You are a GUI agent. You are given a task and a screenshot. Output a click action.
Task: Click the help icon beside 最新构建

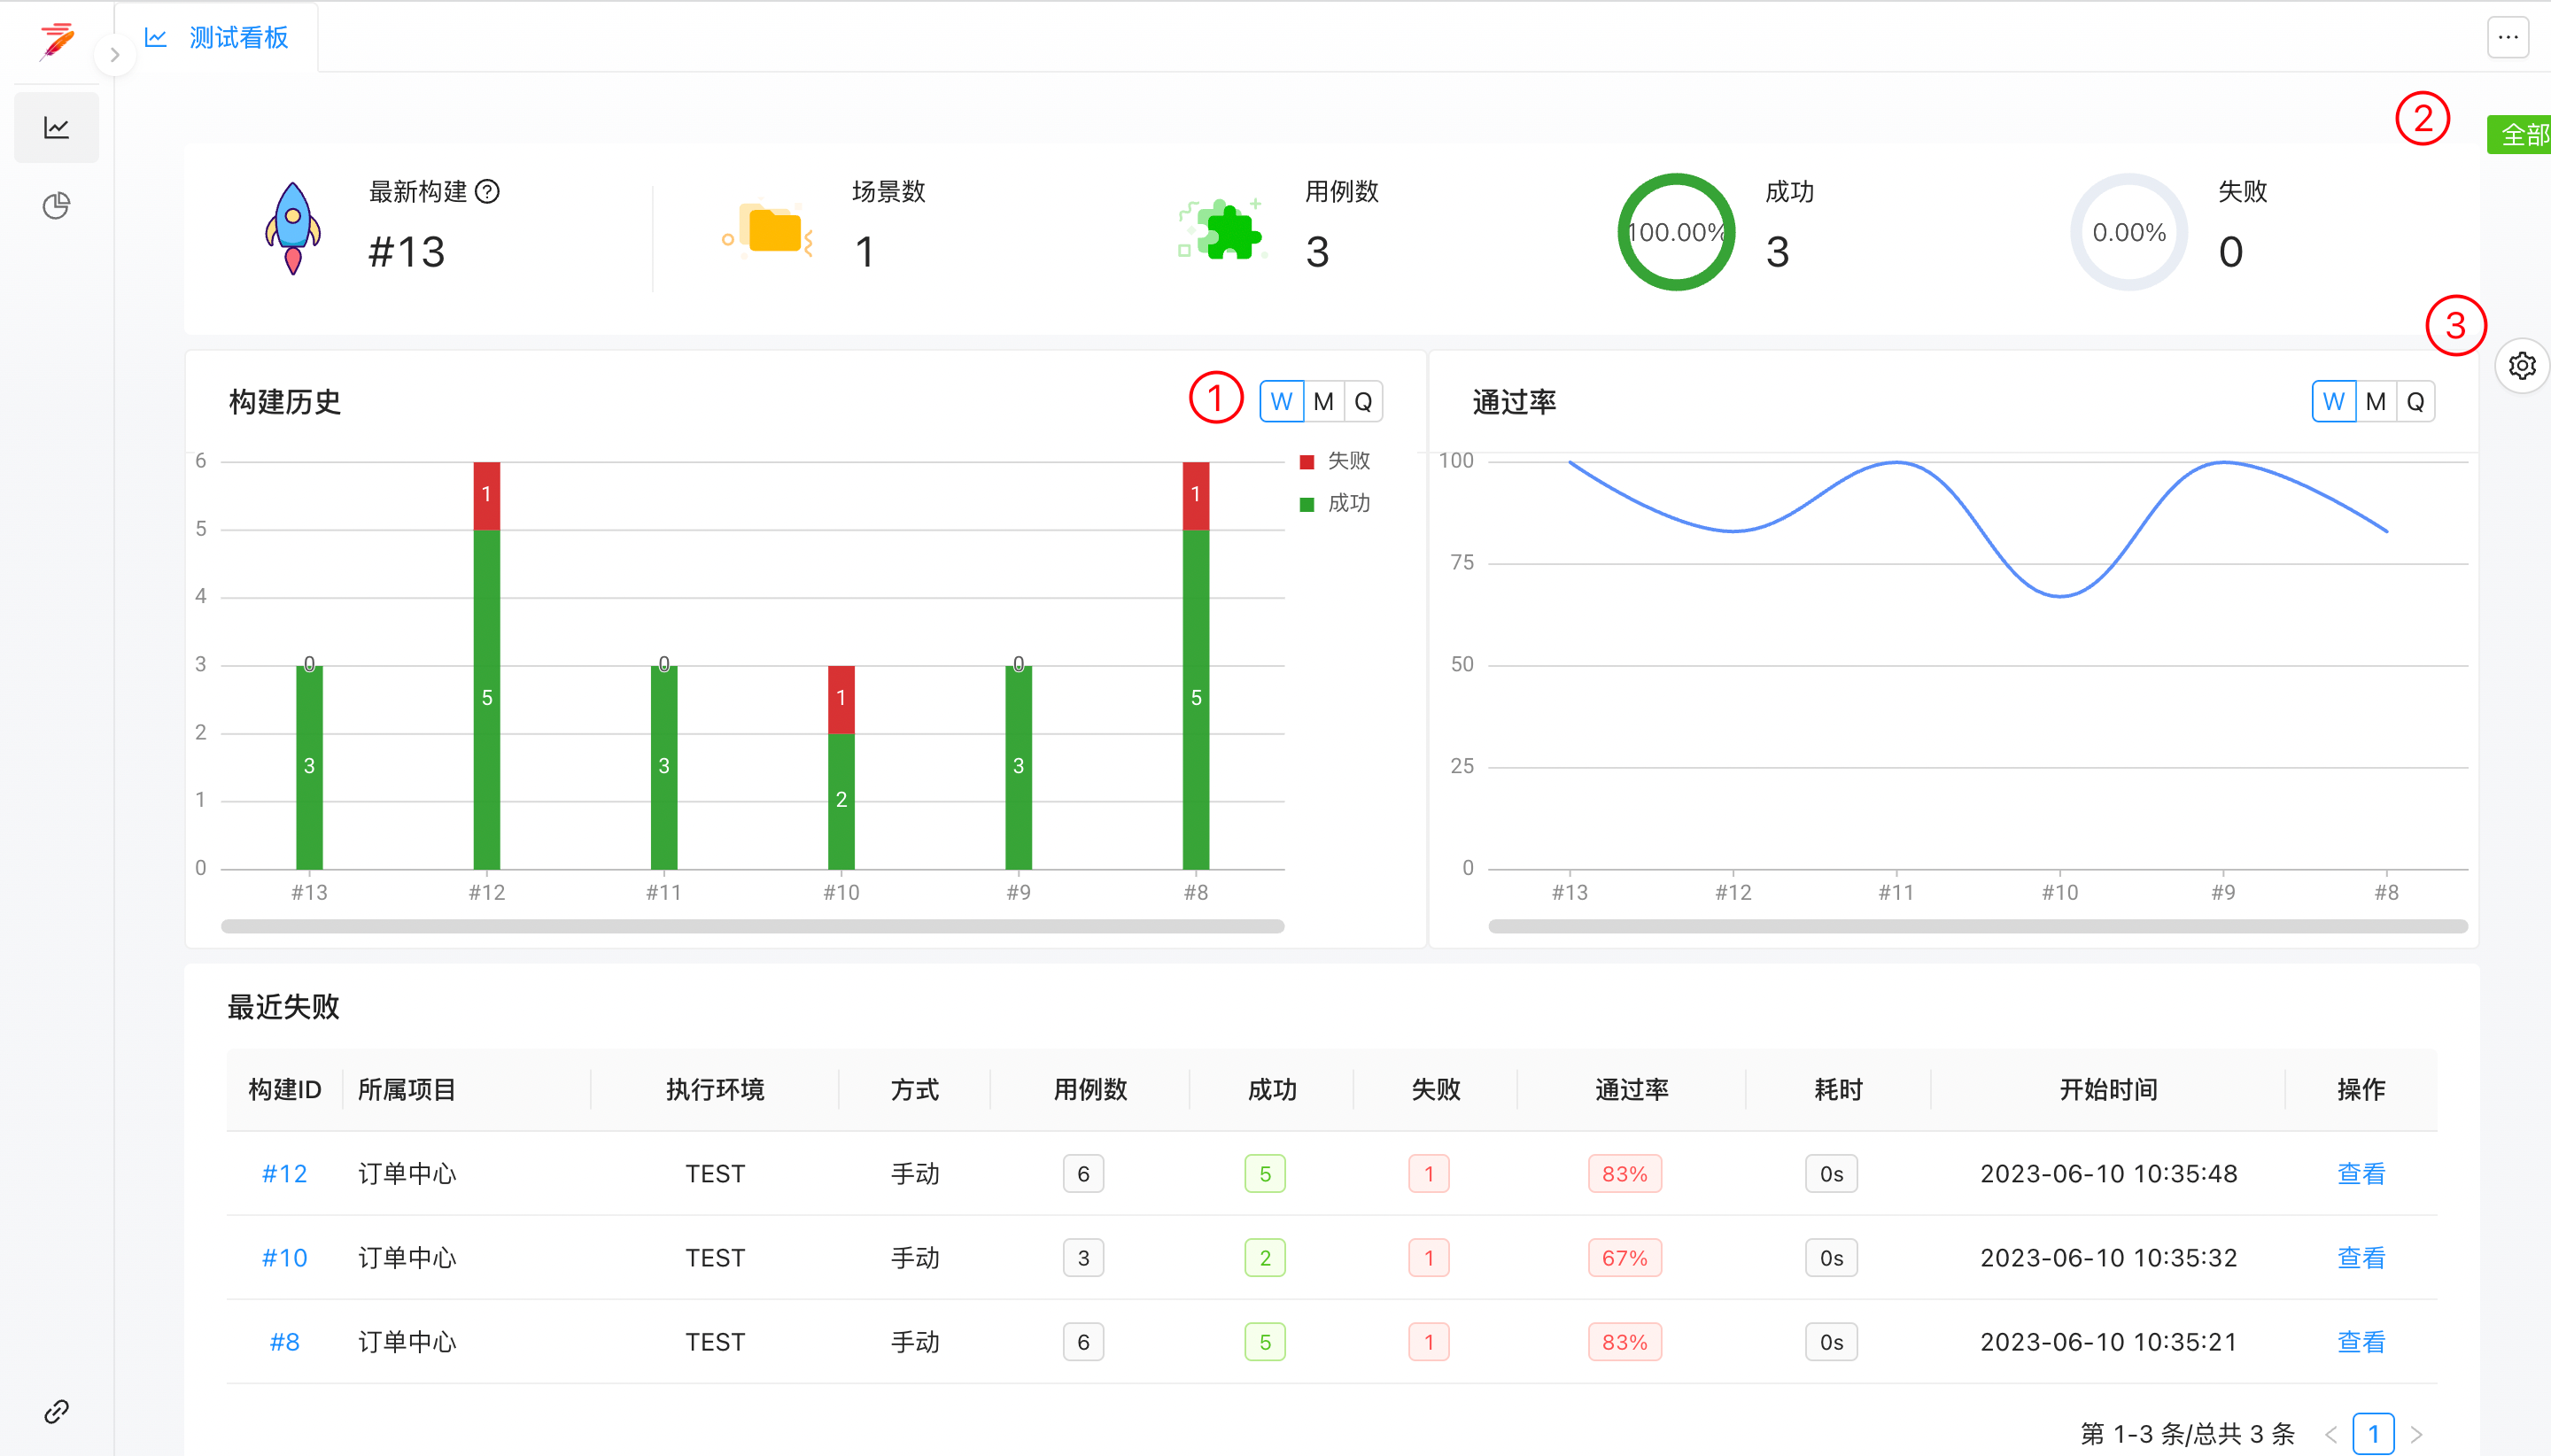[x=487, y=191]
